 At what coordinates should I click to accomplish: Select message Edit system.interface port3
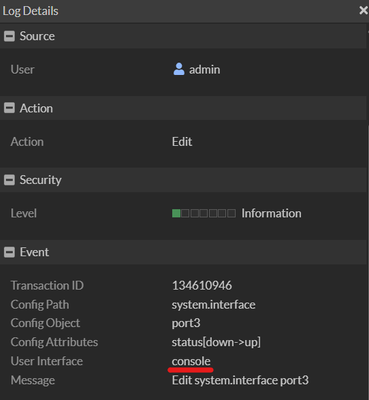pyautogui.click(x=240, y=380)
